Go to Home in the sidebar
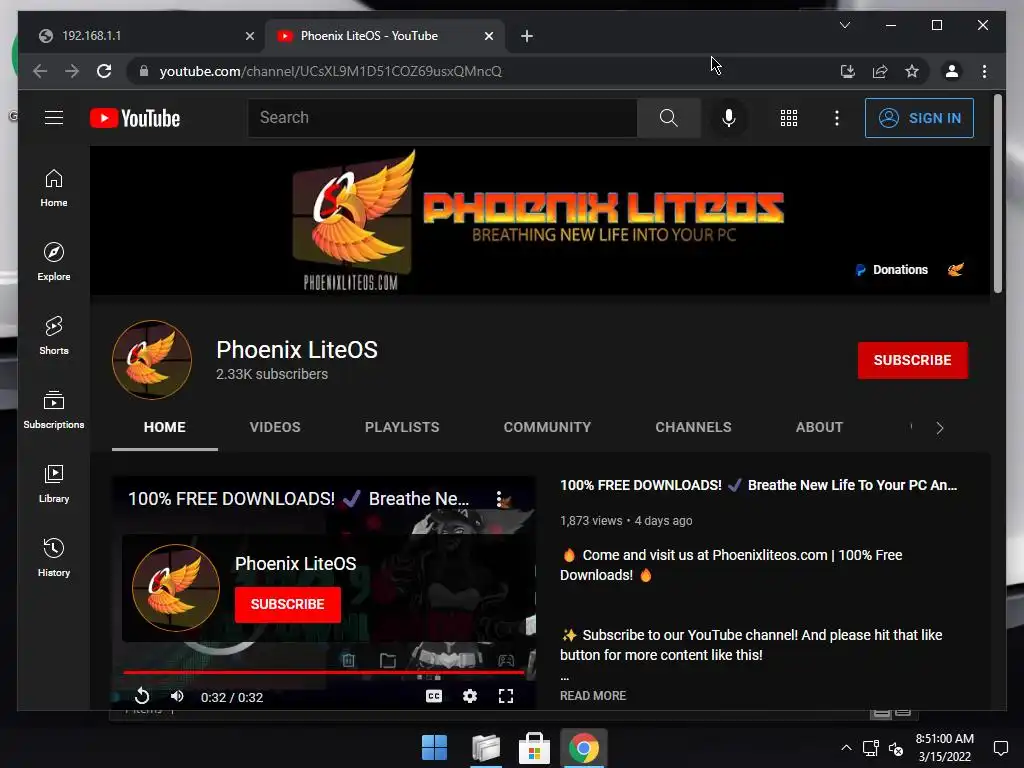Screen dimensions: 1024x768 54,188
